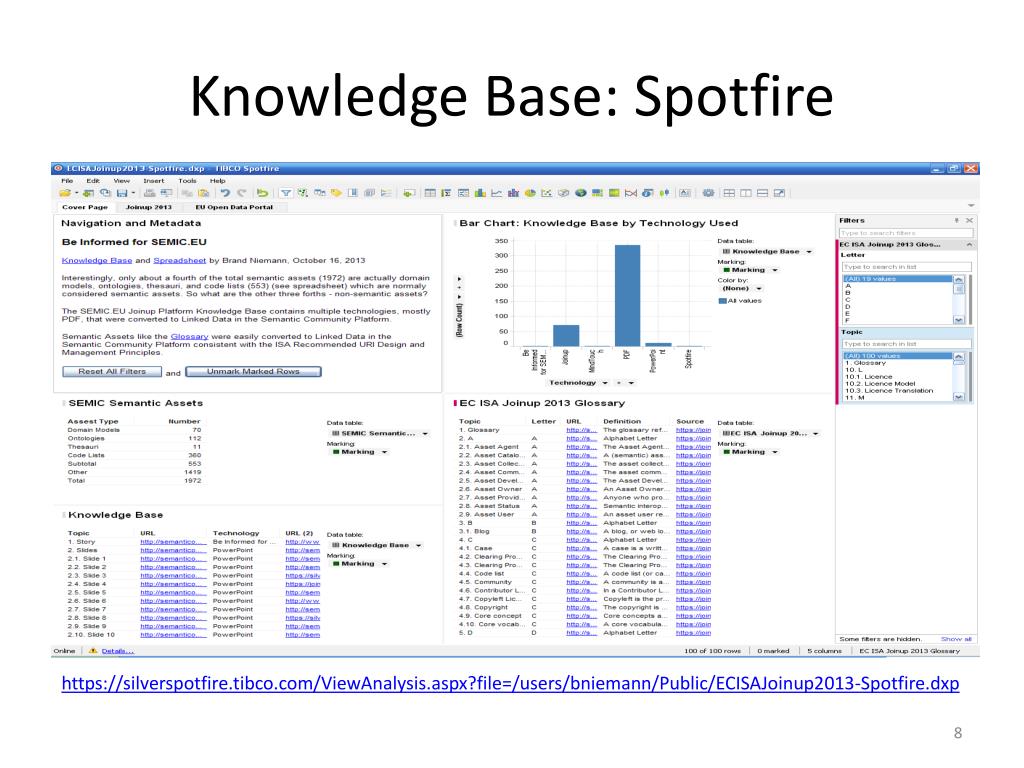Arrange visualizations side-by-side layout icon
This screenshot has height=768, width=1024.
746,193
